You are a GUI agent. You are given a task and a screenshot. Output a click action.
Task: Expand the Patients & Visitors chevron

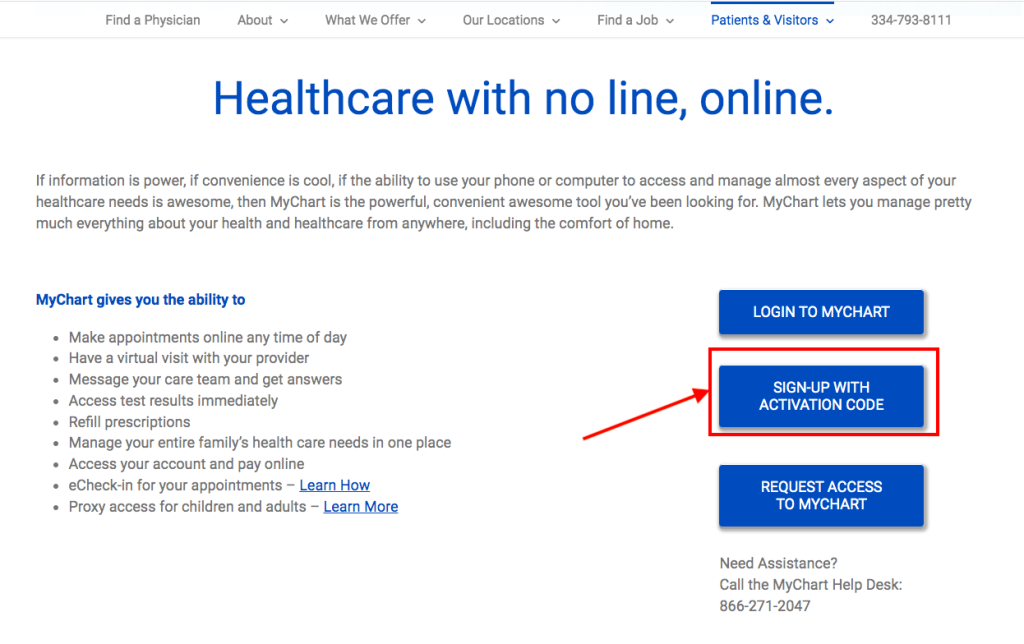point(830,21)
